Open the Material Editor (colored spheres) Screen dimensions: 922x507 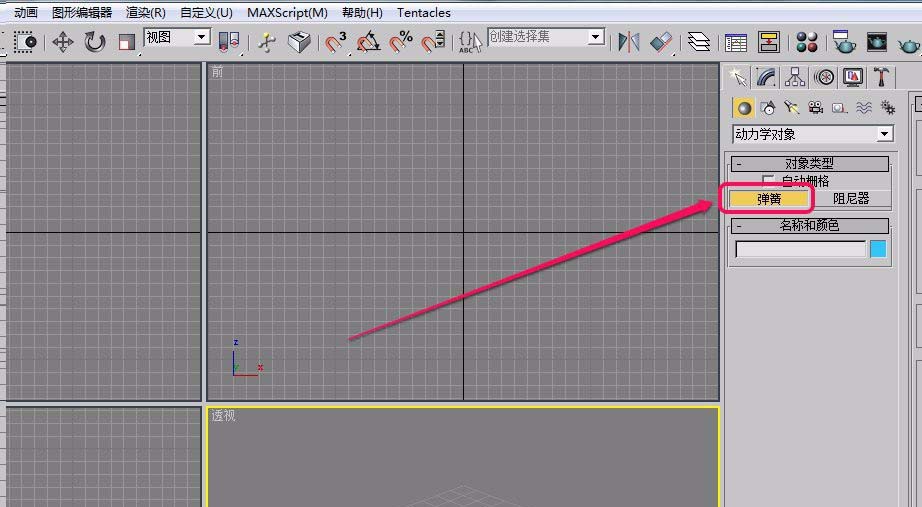click(x=807, y=42)
